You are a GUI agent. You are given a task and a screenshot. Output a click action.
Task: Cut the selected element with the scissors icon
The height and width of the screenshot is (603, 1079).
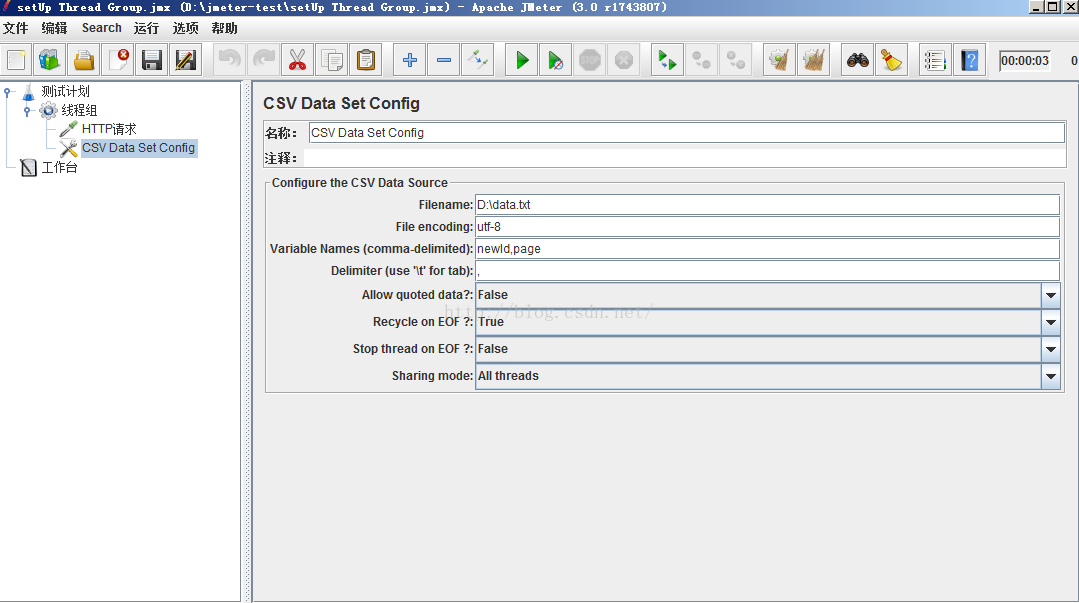(x=297, y=61)
